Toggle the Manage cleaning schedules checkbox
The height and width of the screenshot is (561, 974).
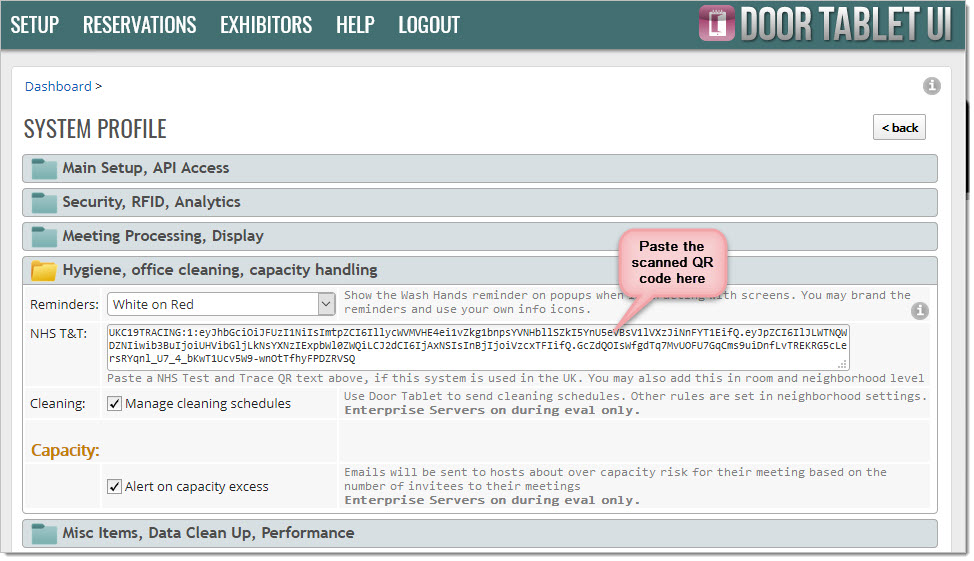tap(116, 404)
